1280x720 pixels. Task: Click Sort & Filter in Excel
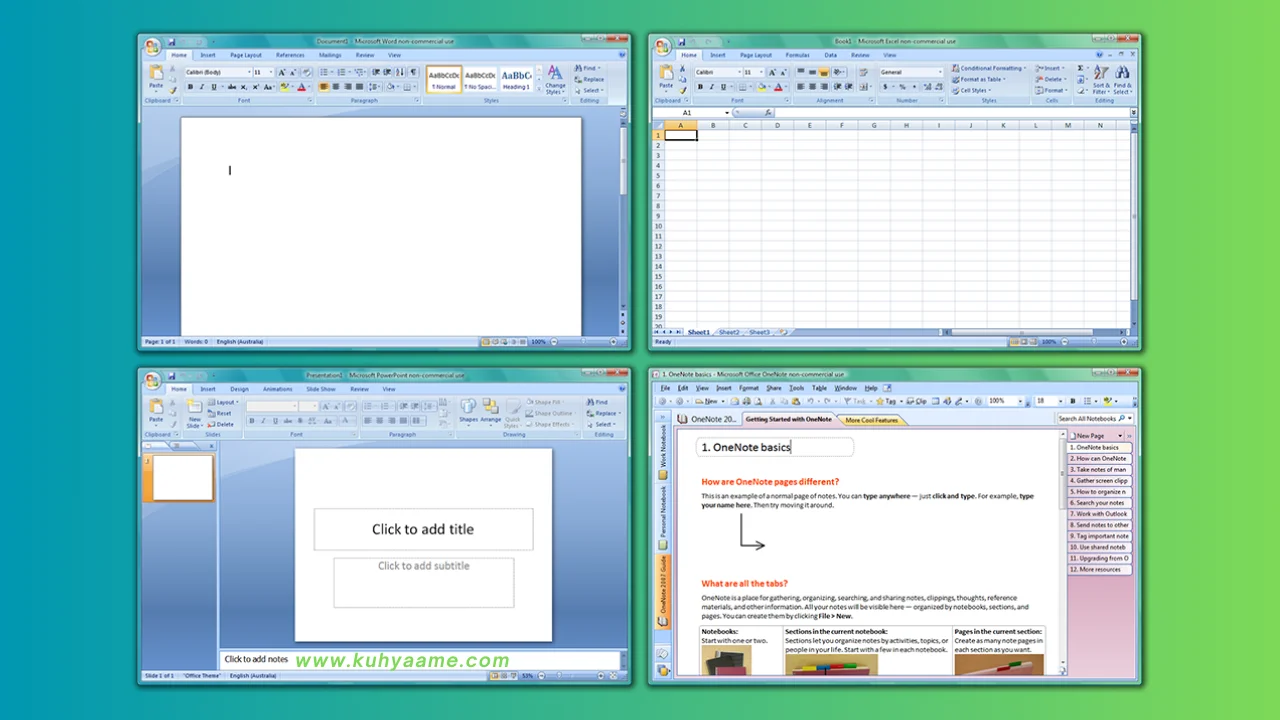(1100, 80)
